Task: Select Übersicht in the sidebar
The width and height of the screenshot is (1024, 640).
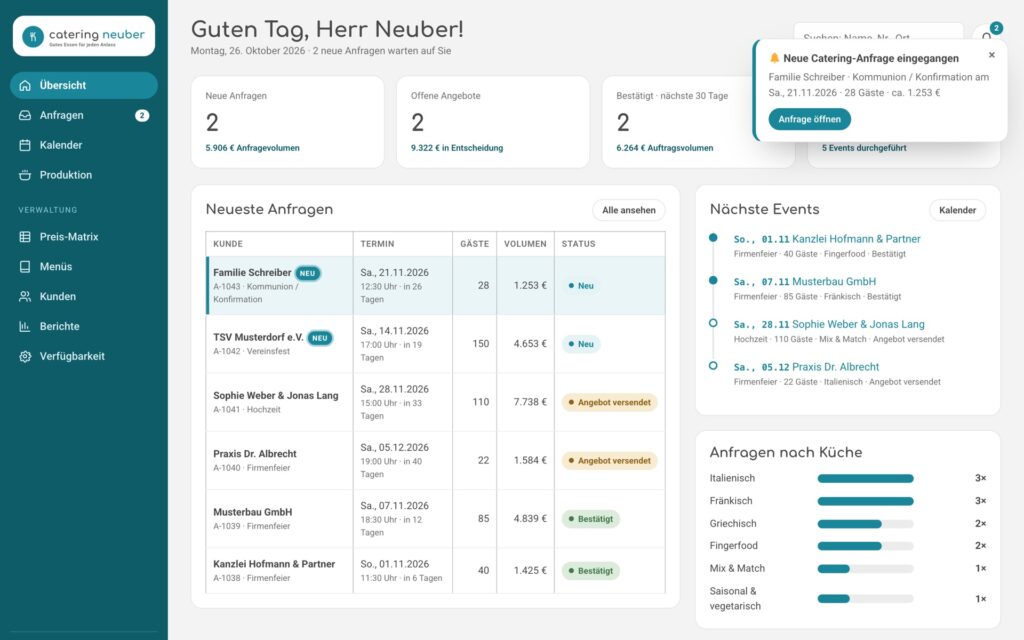Action: [x=84, y=86]
